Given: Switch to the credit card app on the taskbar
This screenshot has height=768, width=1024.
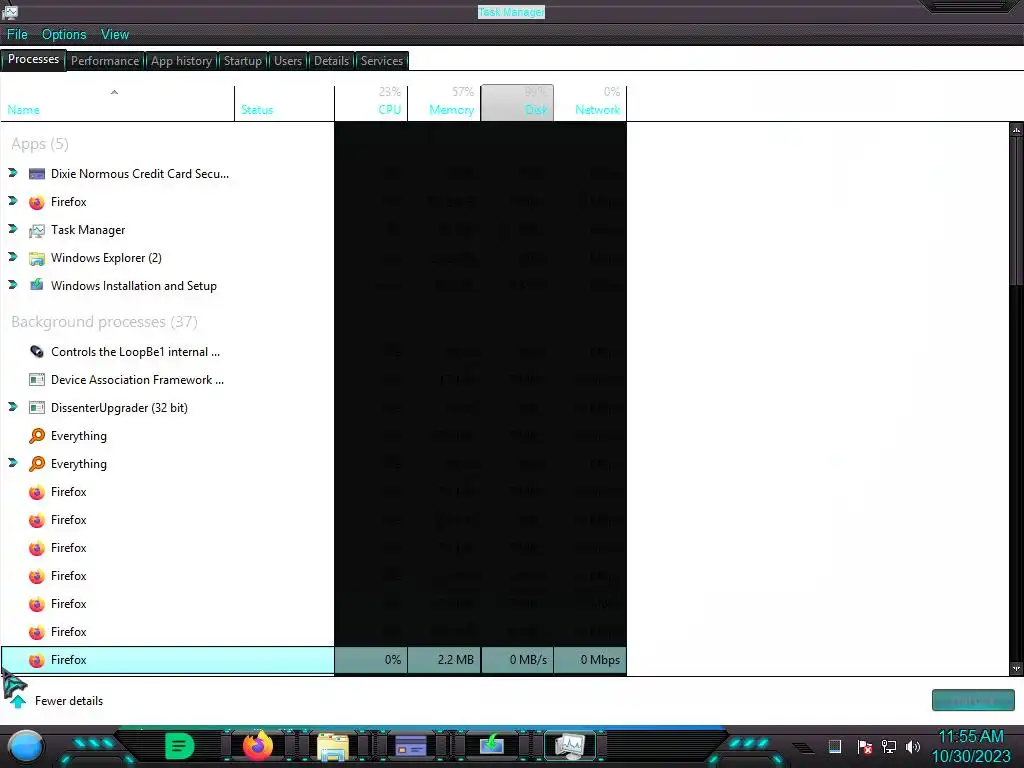Looking at the screenshot, I should pyautogui.click(x=411, y=746).
